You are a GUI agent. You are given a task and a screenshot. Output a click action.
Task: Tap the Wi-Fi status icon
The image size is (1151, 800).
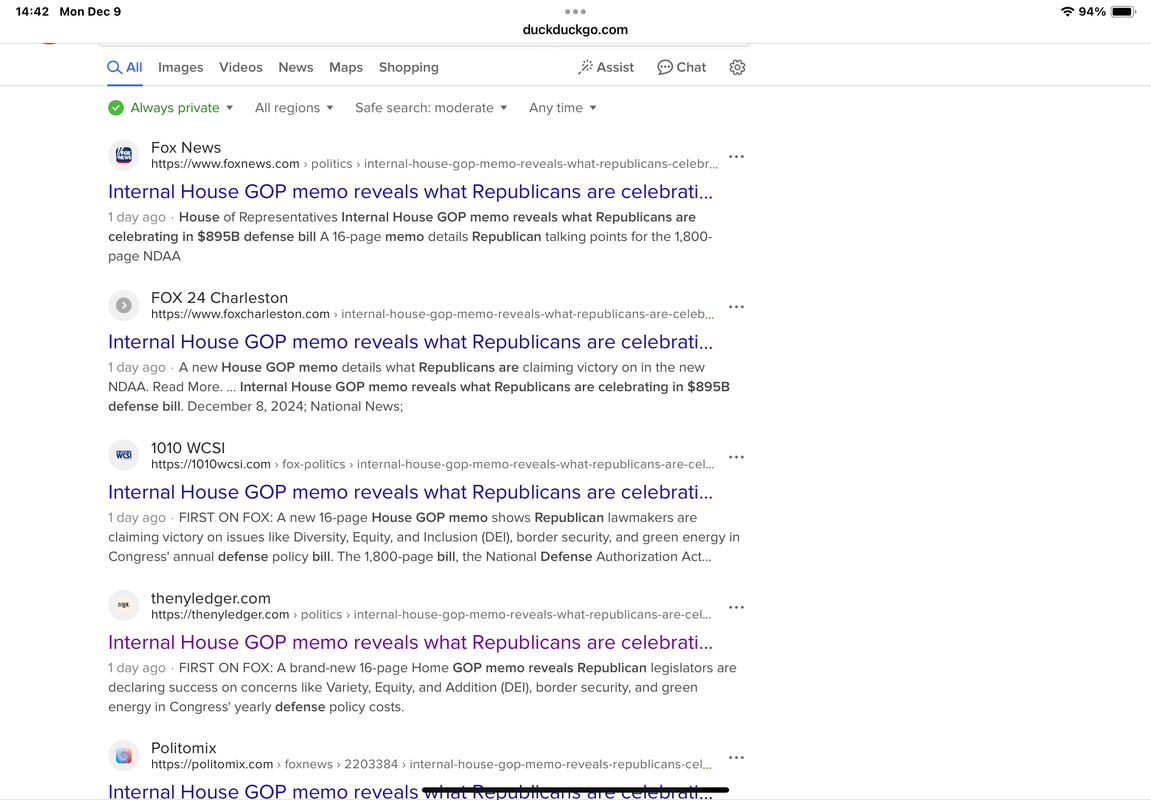coord(1067,12)
